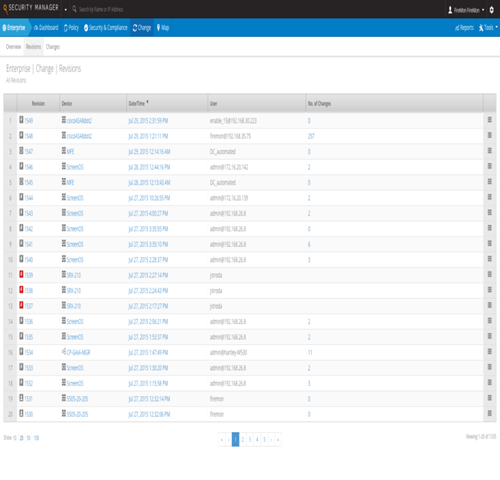Focus the Search by Name or IP Address field
This screenshot has height=480, width=500.
coord(101,9)
